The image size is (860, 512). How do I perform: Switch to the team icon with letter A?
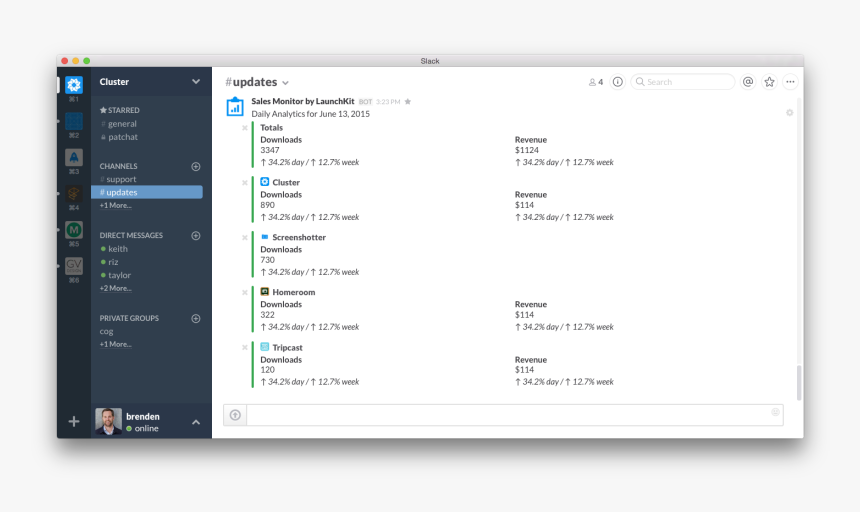[x=74, y=157]
